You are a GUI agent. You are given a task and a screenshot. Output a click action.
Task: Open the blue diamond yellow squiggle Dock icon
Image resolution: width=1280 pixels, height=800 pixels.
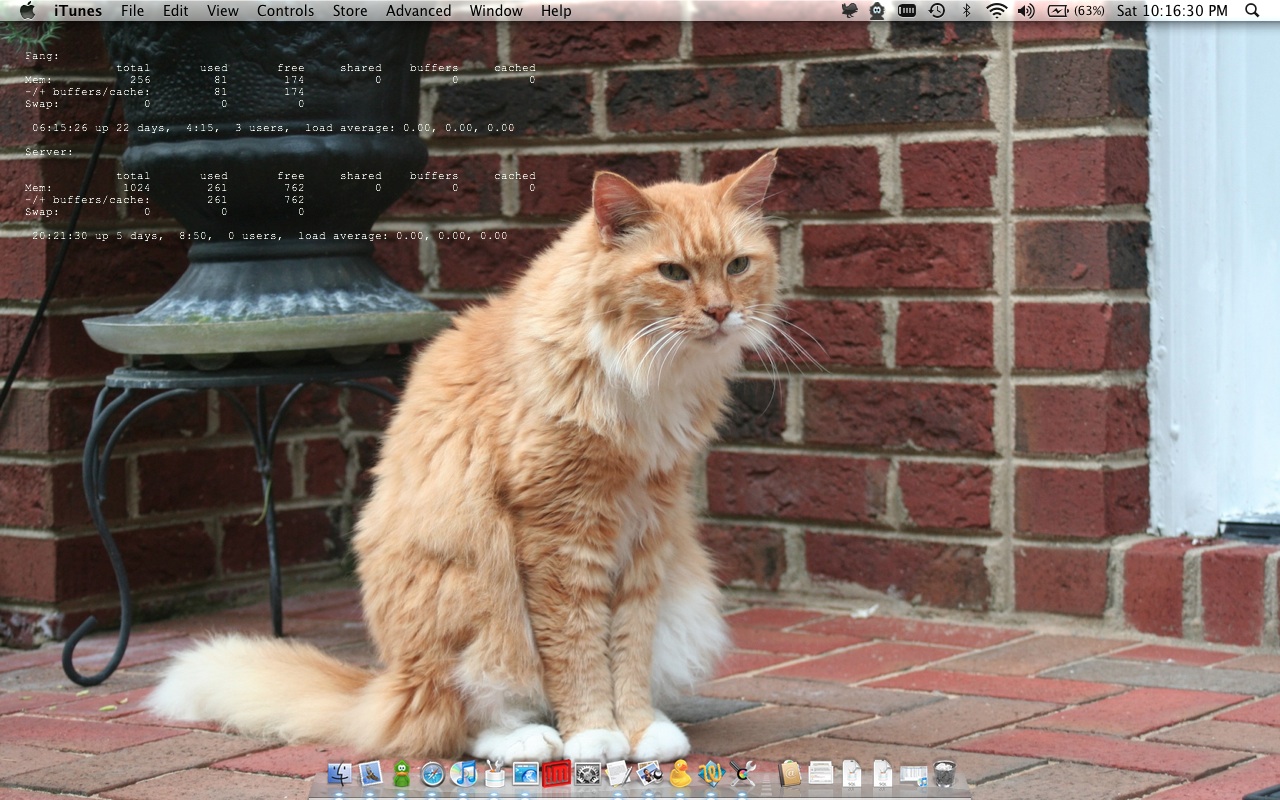click(x=711, y=772)
